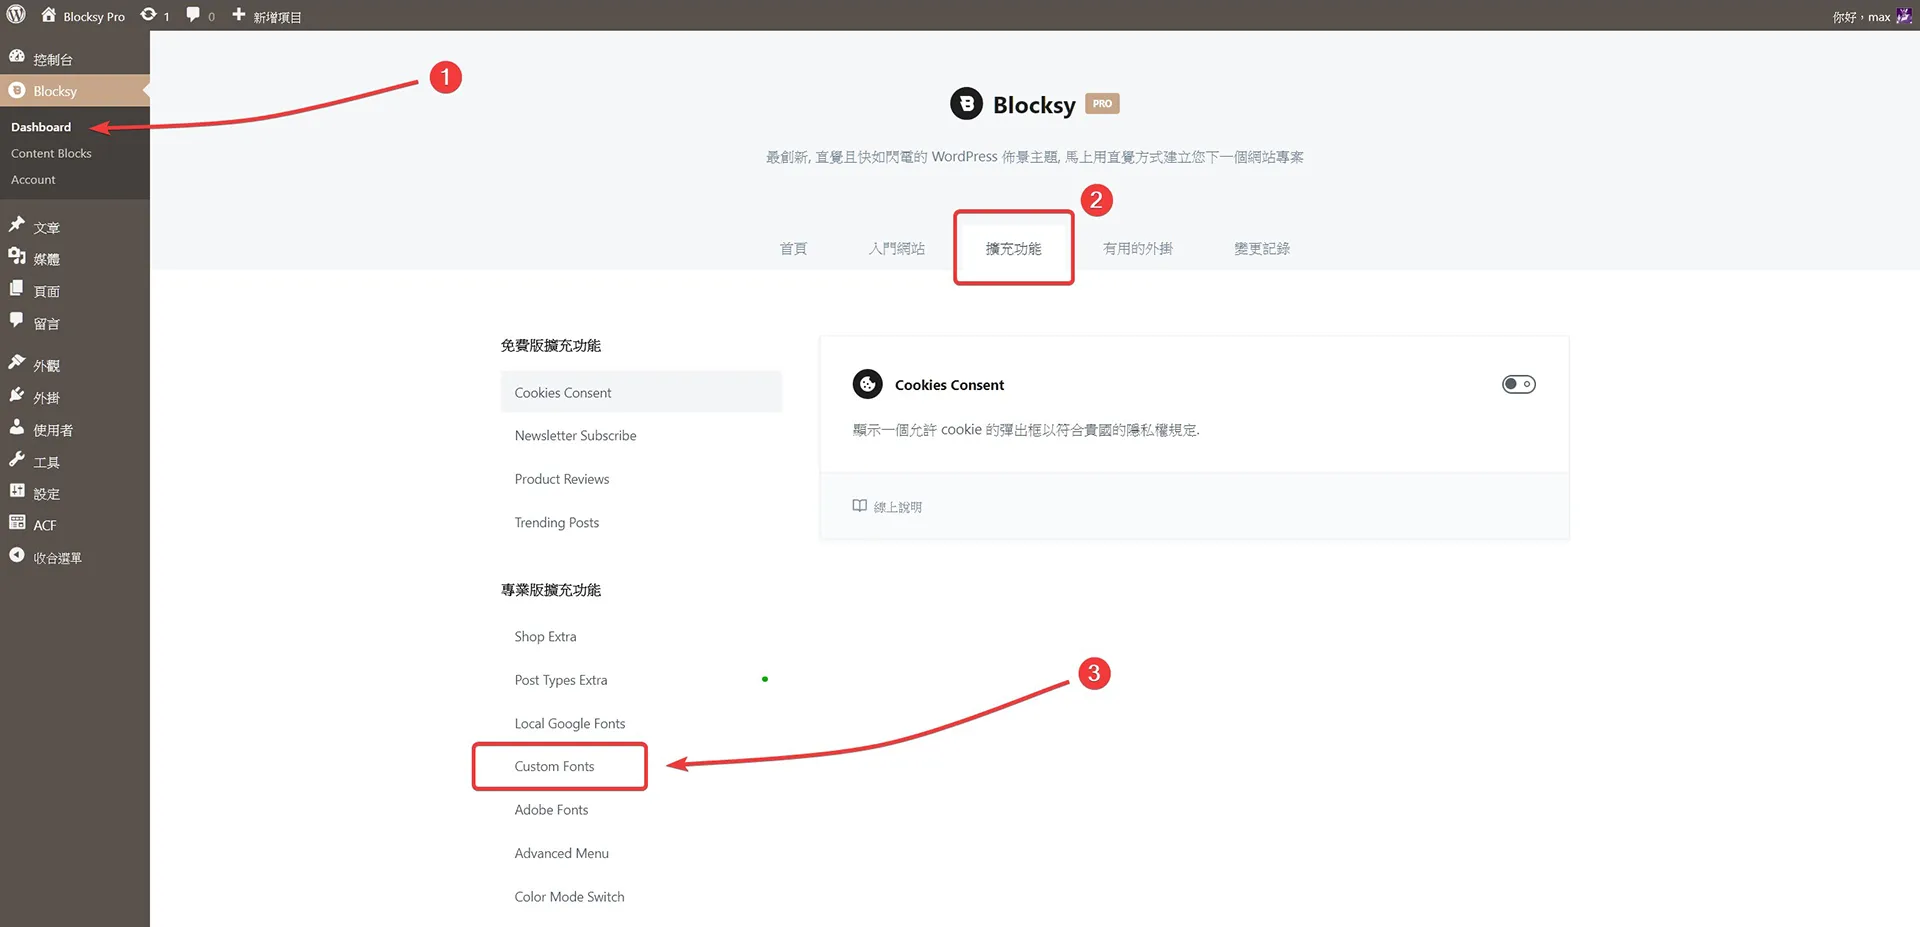The height and width of the screenshot is (927, 1920).
Task: Open the 有用的外掛 tab
Action: (1138, 248)
